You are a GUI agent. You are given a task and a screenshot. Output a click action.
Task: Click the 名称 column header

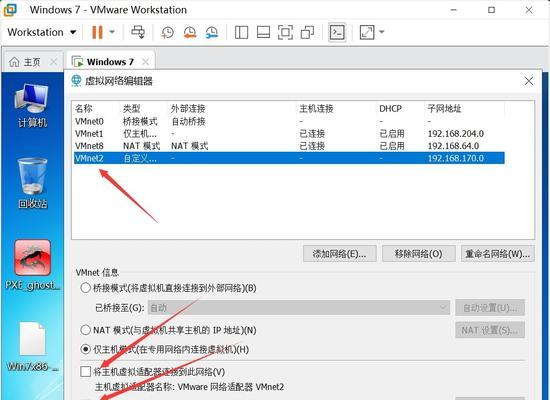[84, 109]
